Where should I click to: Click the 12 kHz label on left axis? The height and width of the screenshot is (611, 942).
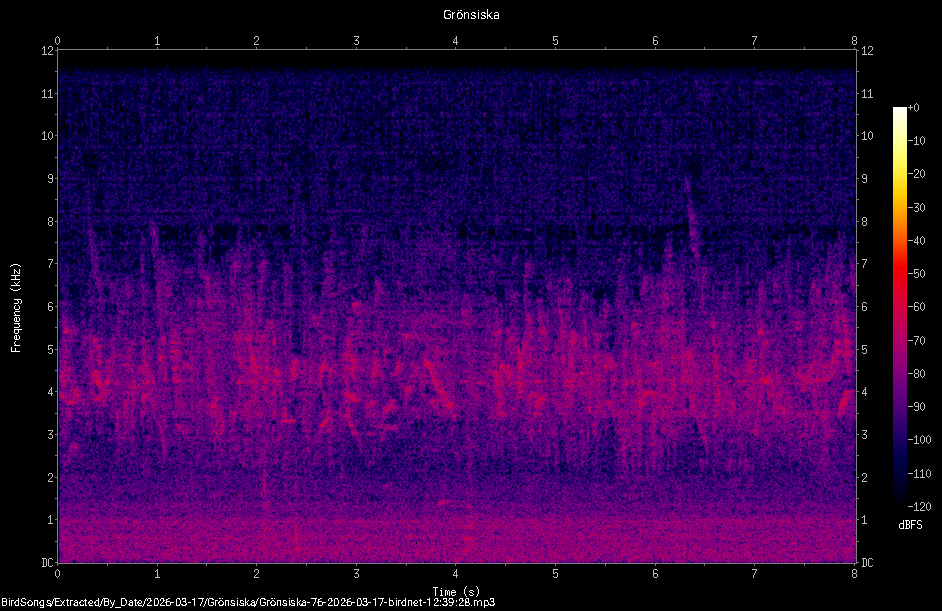(x=47, y=51)
